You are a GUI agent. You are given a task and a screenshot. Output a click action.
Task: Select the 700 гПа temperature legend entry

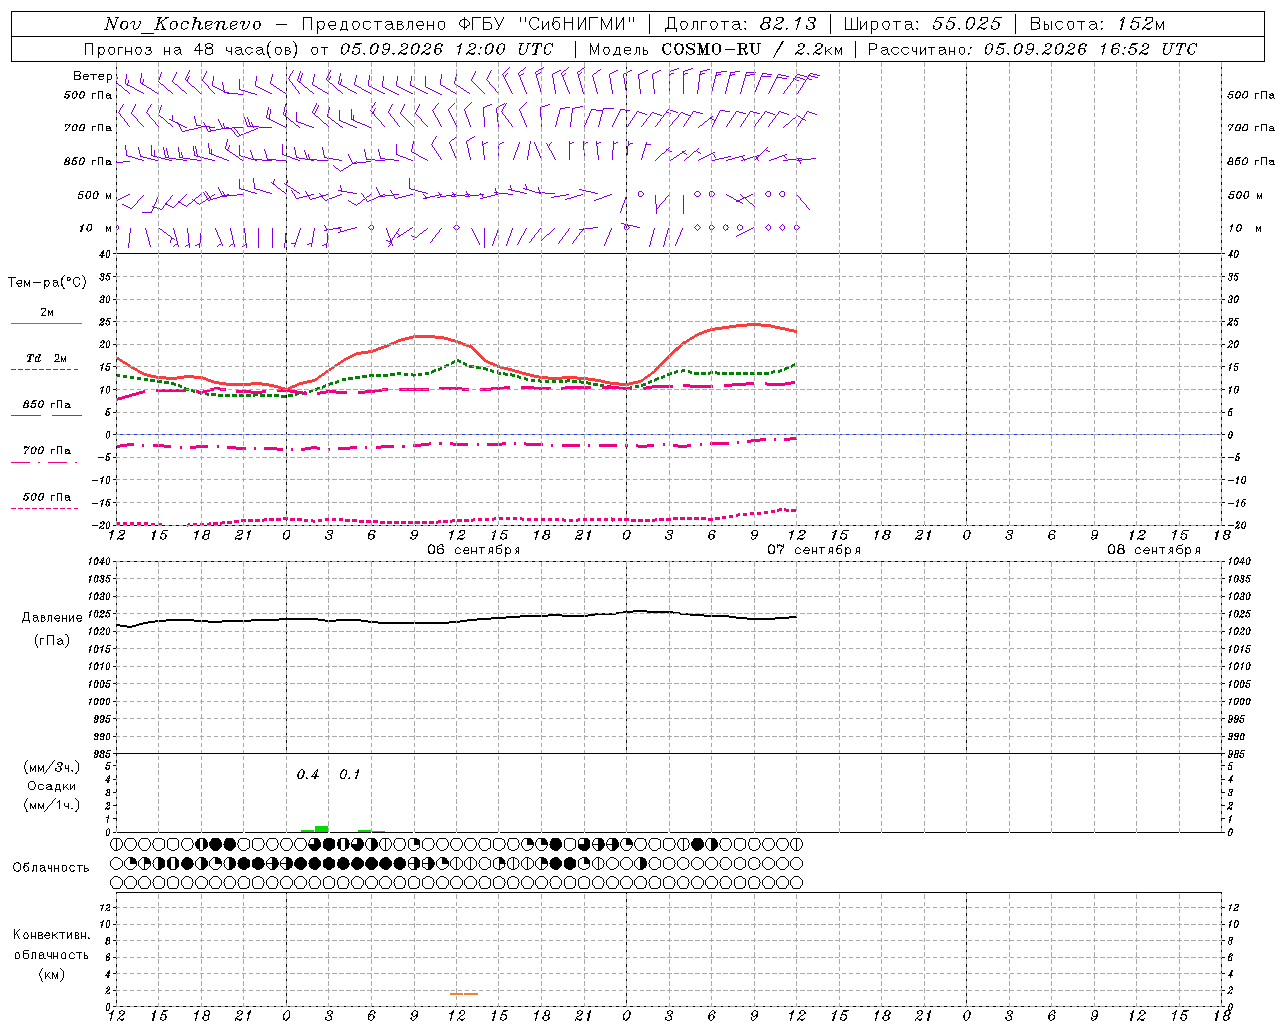(46, 451)
